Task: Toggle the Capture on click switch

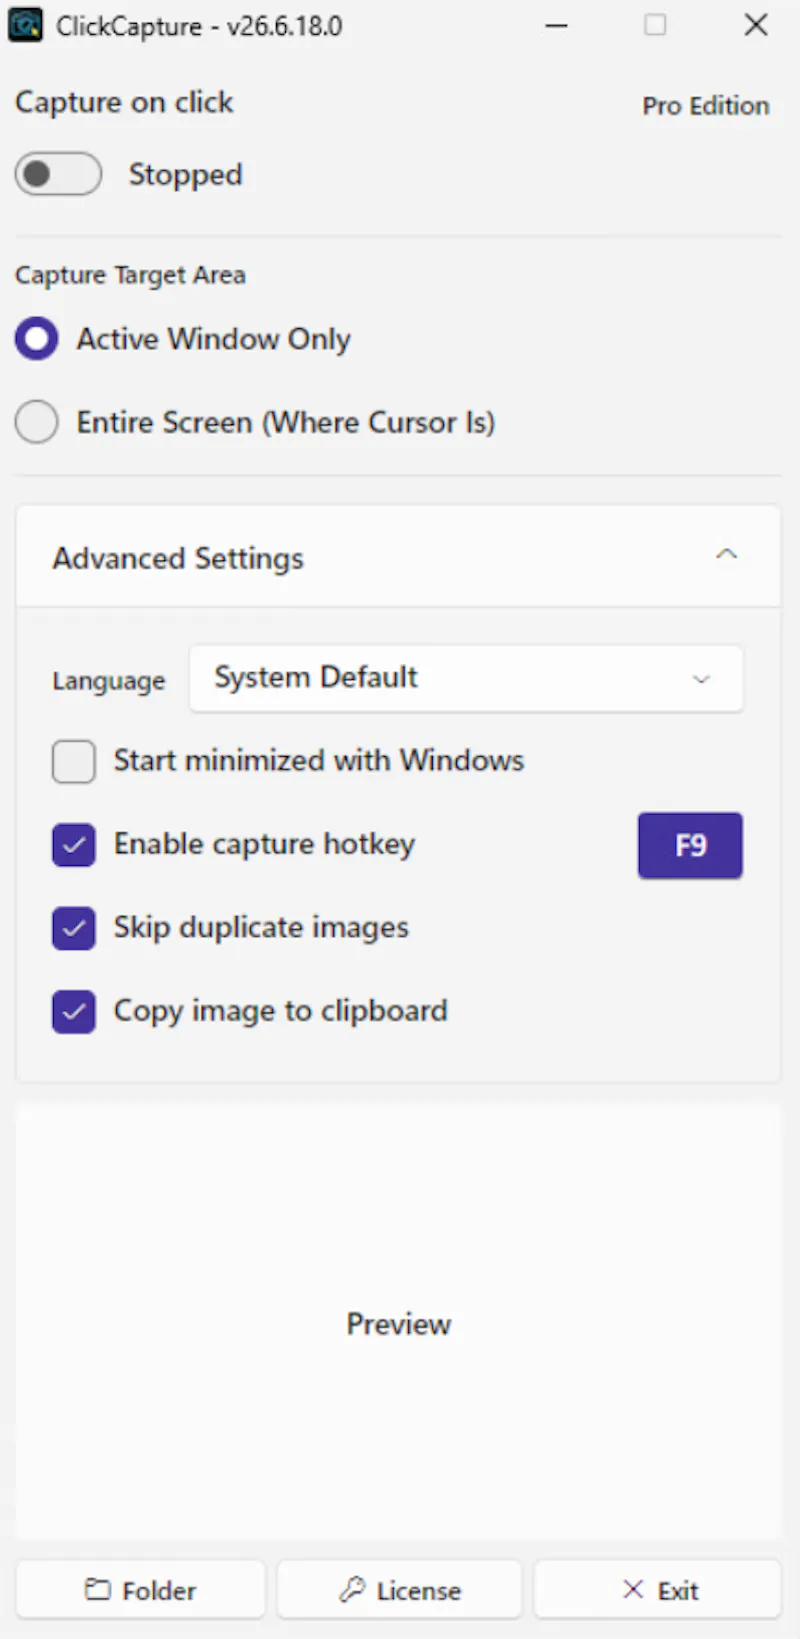Action: (x=58, y=174)
